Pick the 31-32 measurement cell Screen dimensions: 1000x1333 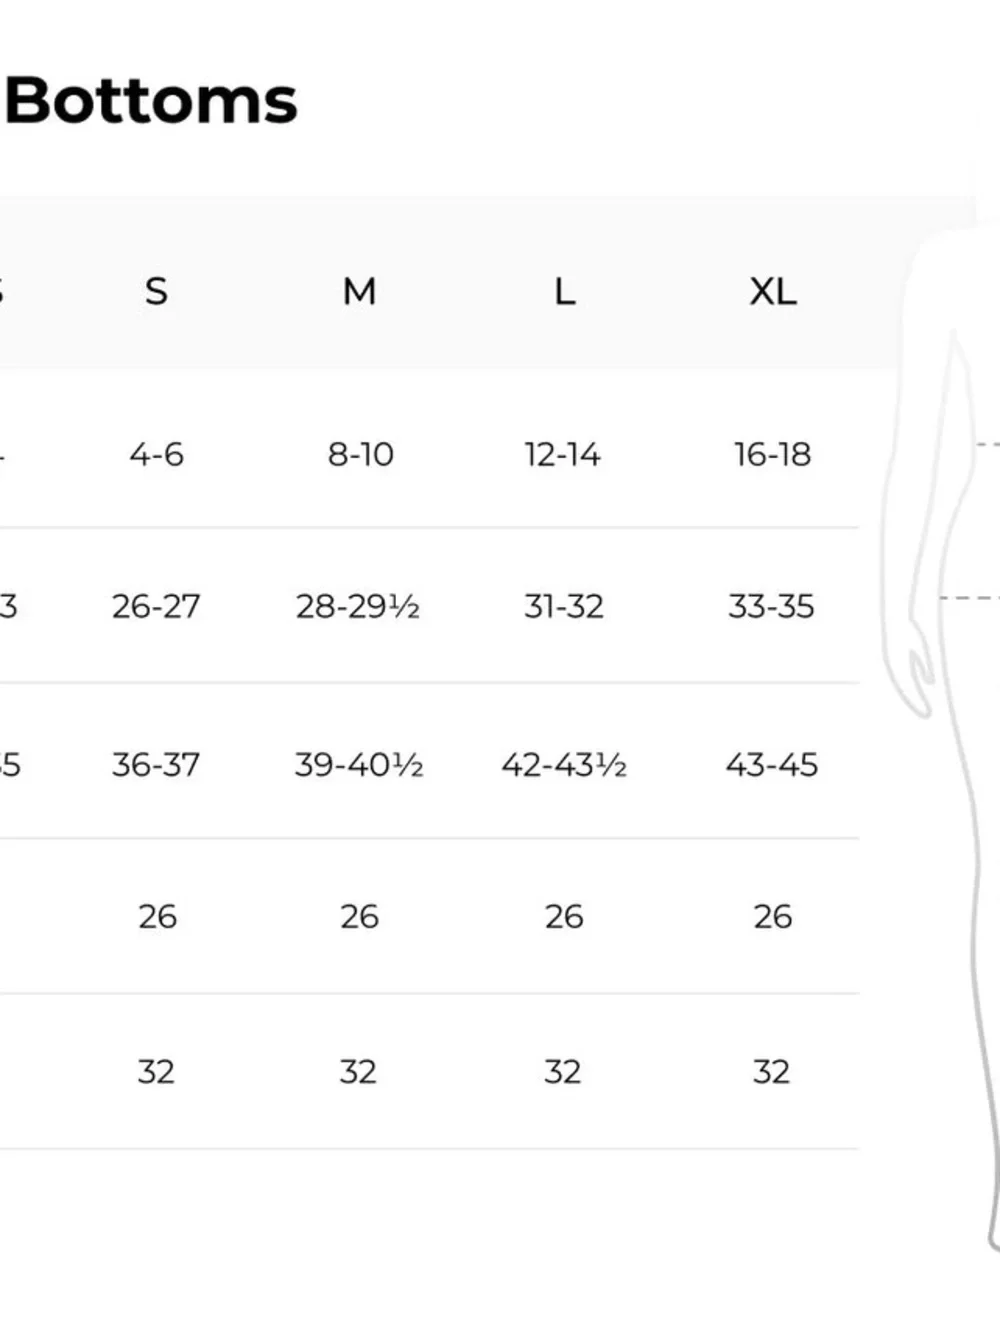click(564, 606)
